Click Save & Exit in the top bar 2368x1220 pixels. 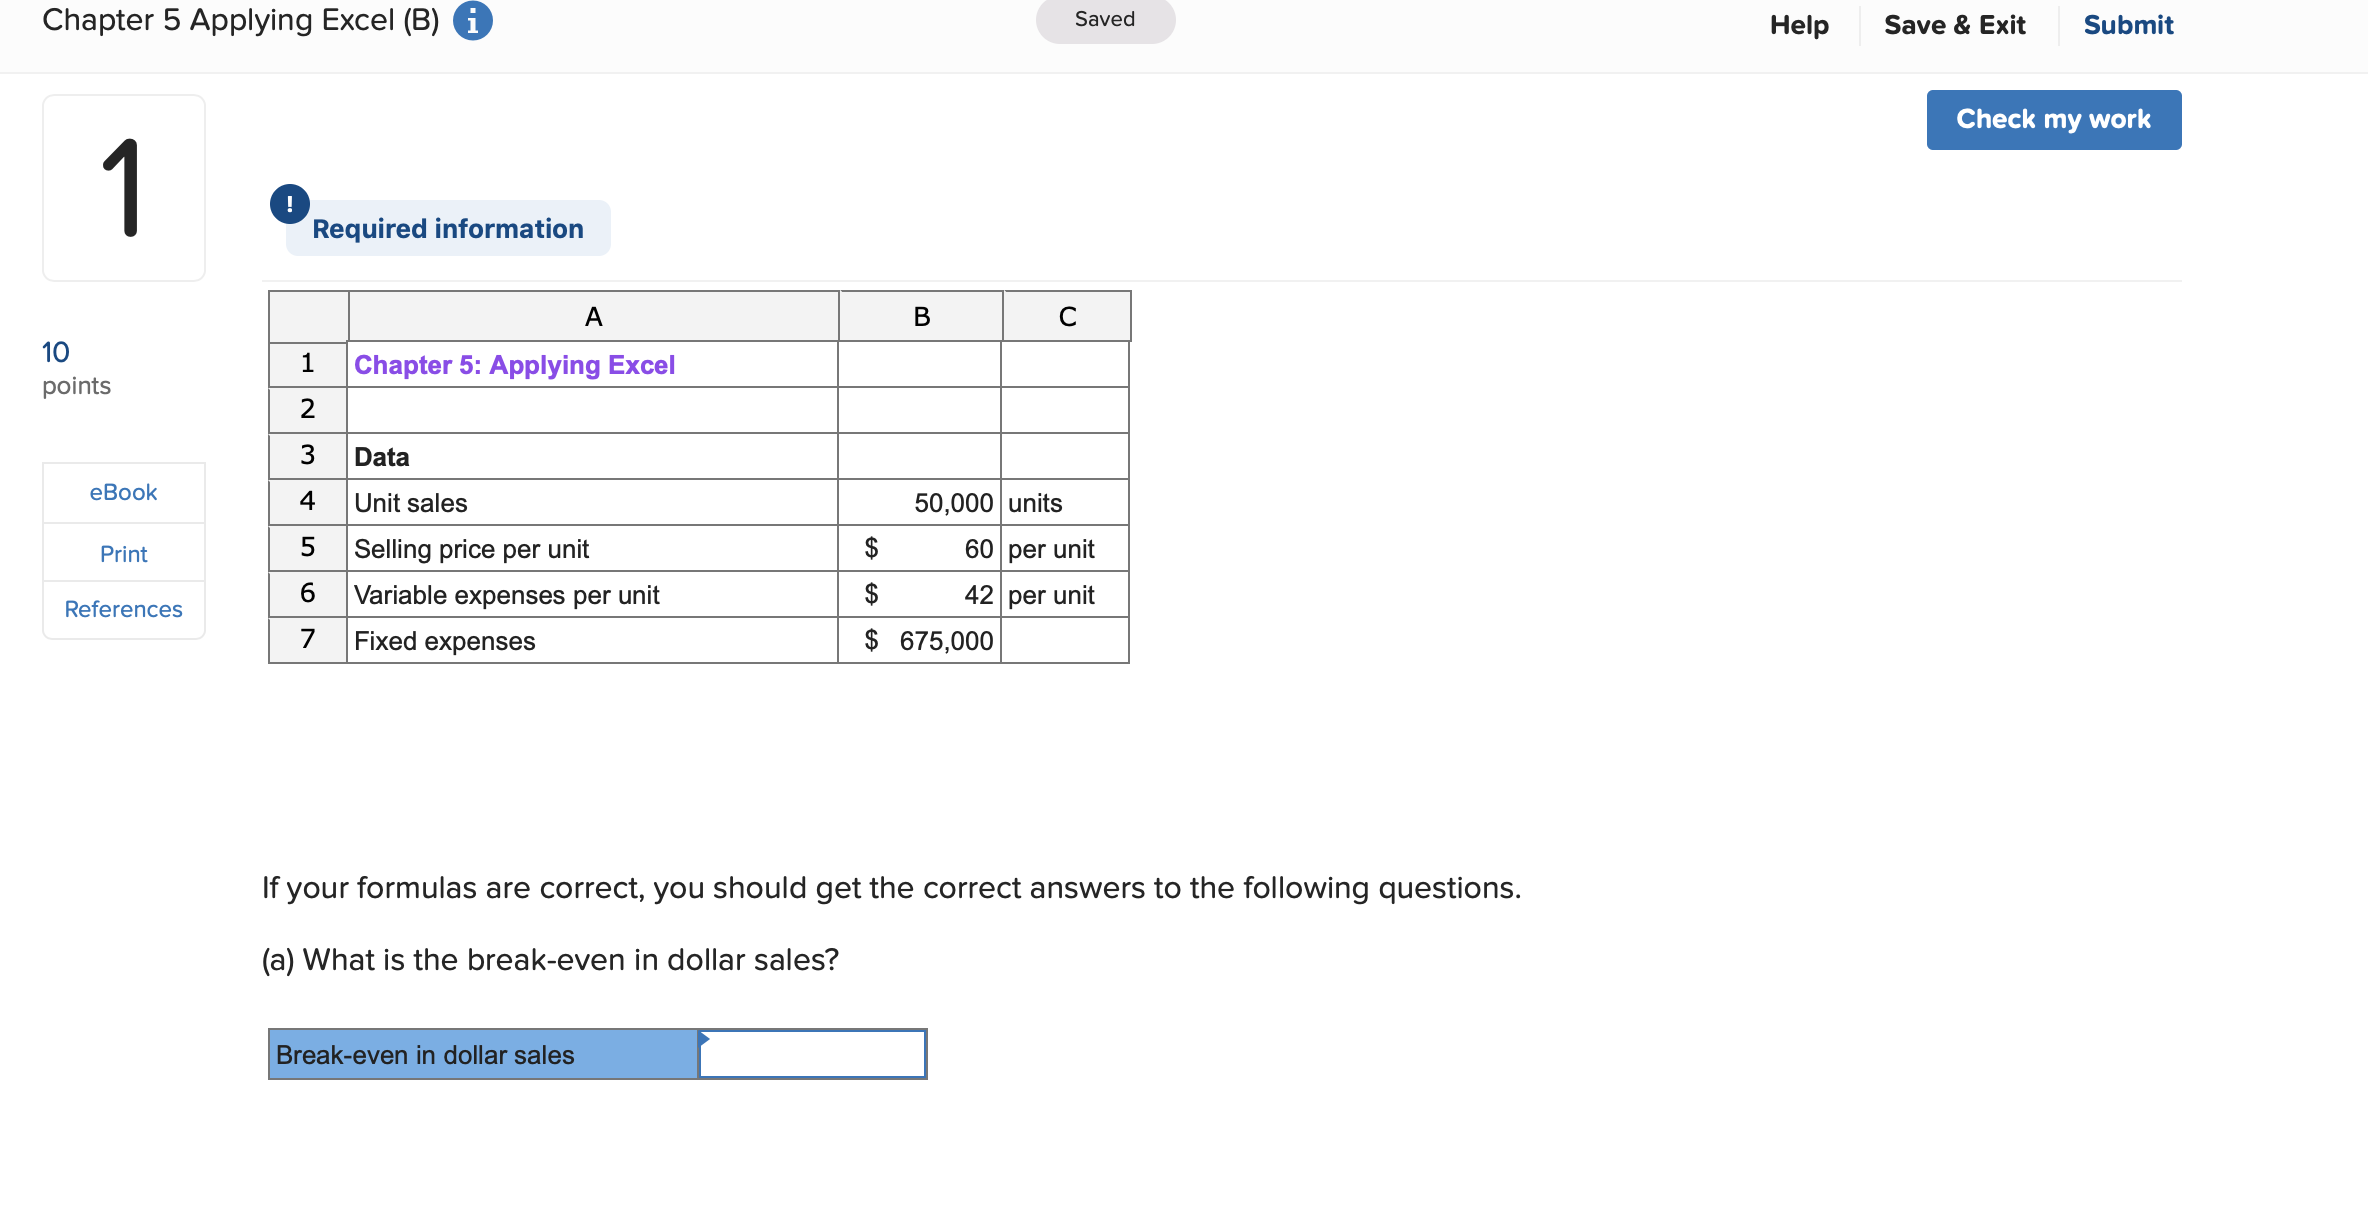[1954, 24]
